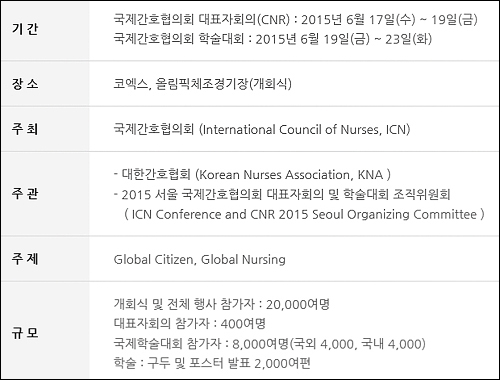
Task: Select the 장소 row label
Action: pos(25,83)
